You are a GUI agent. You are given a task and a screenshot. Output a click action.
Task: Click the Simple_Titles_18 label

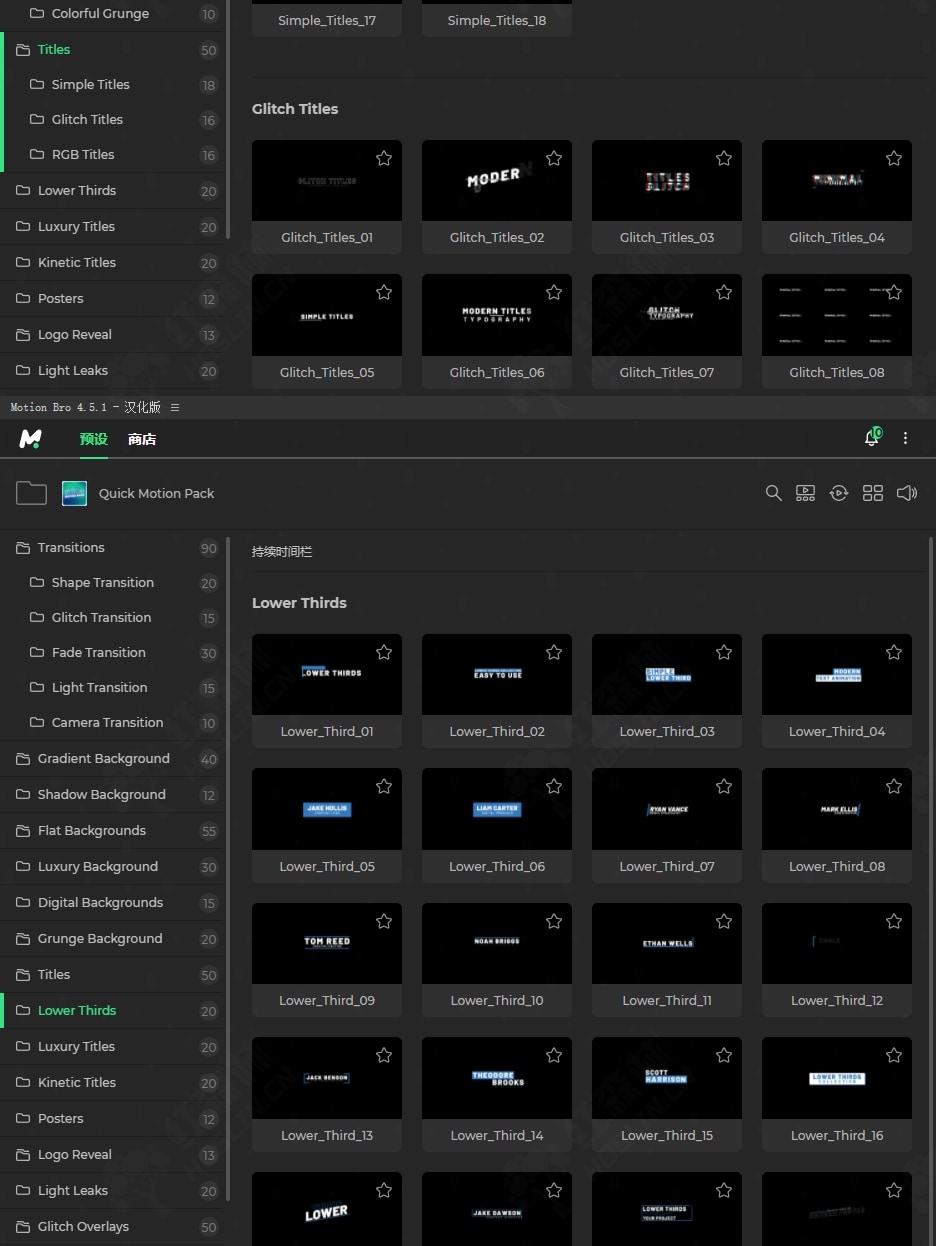tap(497, 20)
